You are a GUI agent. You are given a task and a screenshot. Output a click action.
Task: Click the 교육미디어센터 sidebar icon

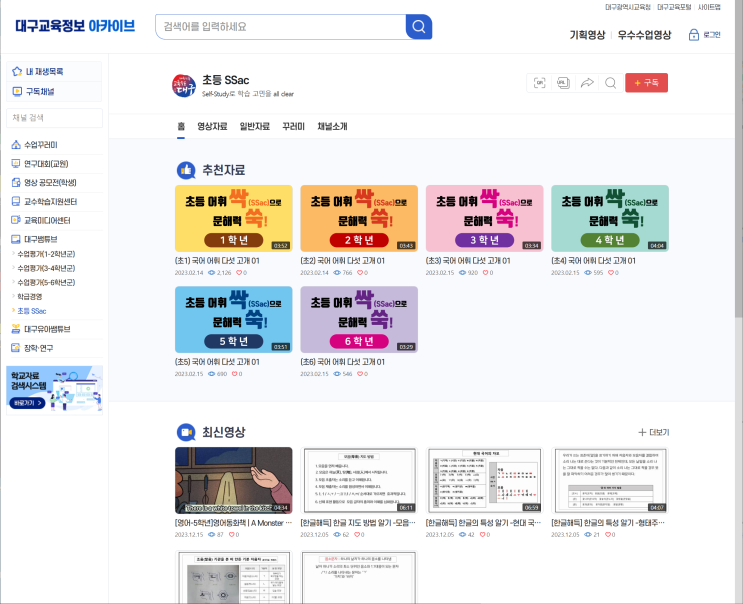tap(16, 220)
